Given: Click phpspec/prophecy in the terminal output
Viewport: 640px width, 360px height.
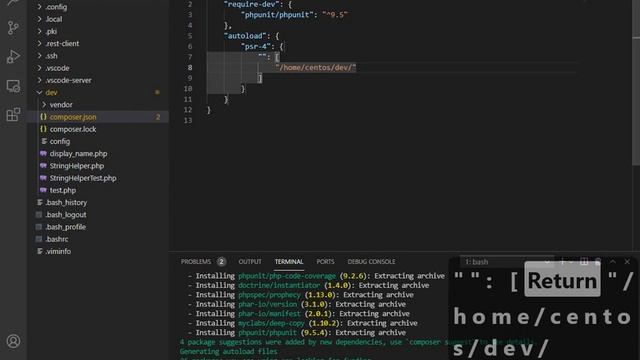Looking at the screenshot, I should (269, 295).
